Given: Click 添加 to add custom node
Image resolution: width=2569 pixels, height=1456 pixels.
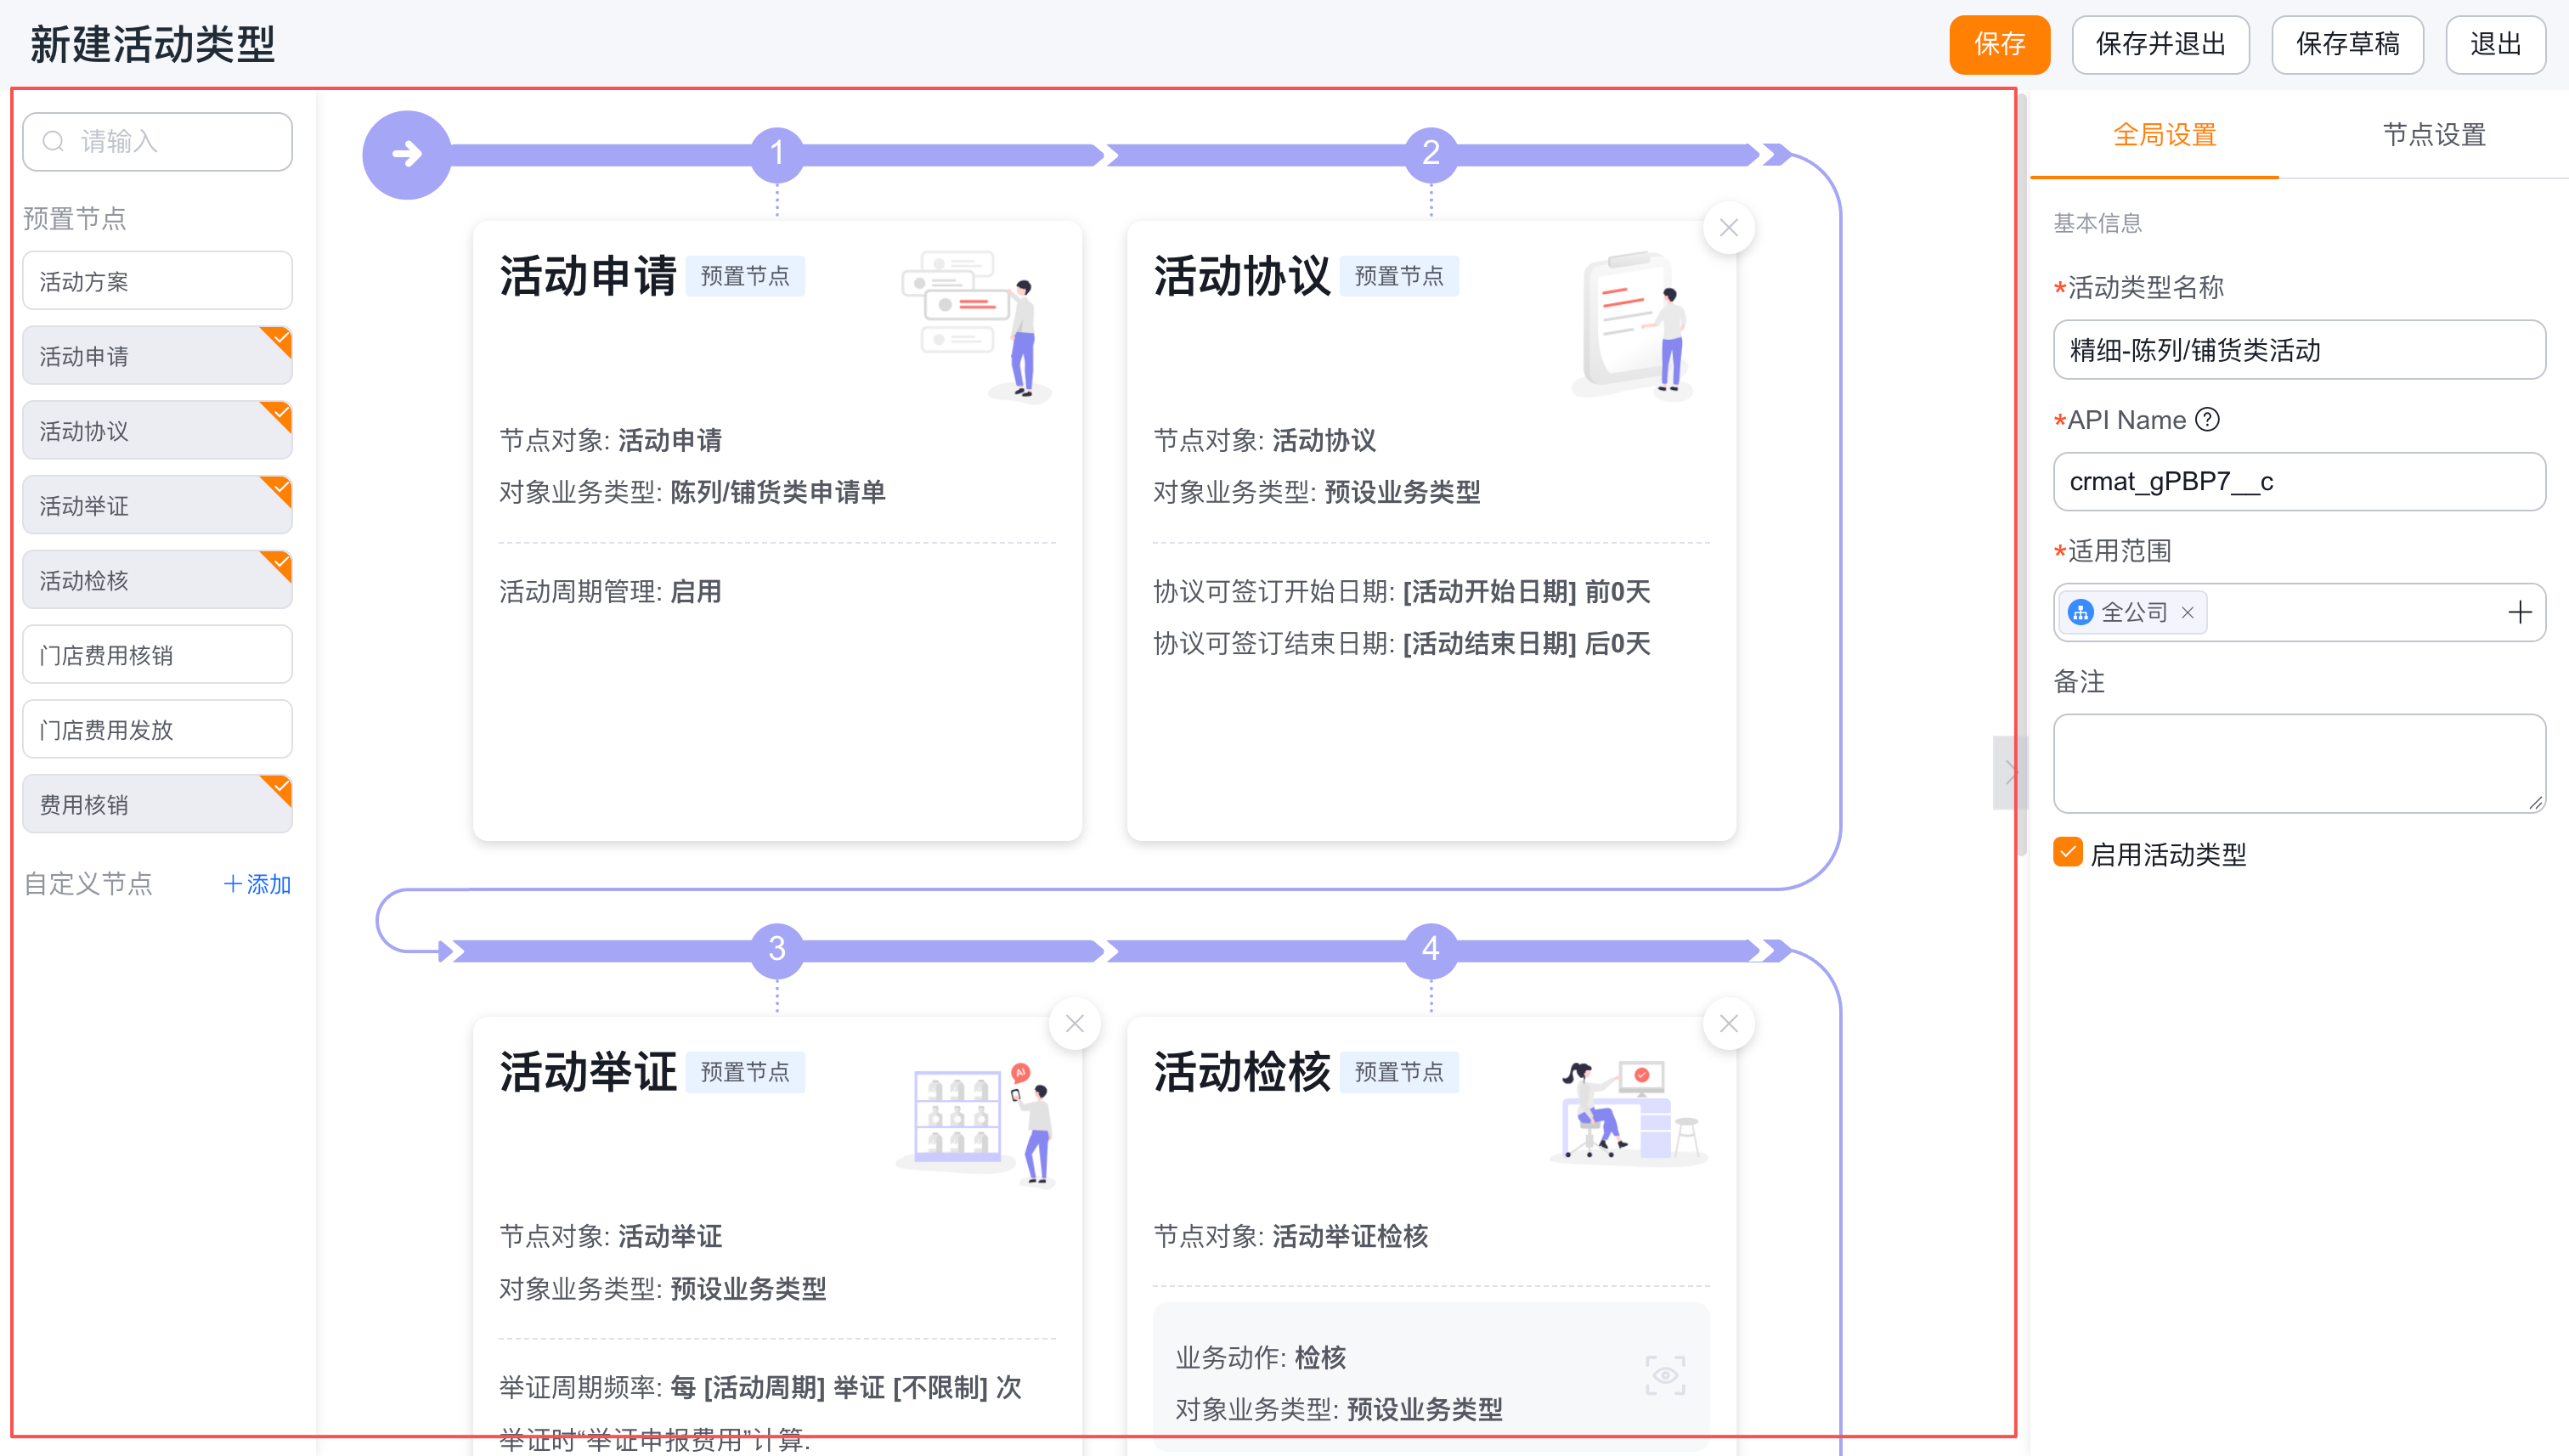Looking at the screenshot, I should [257, 884].
